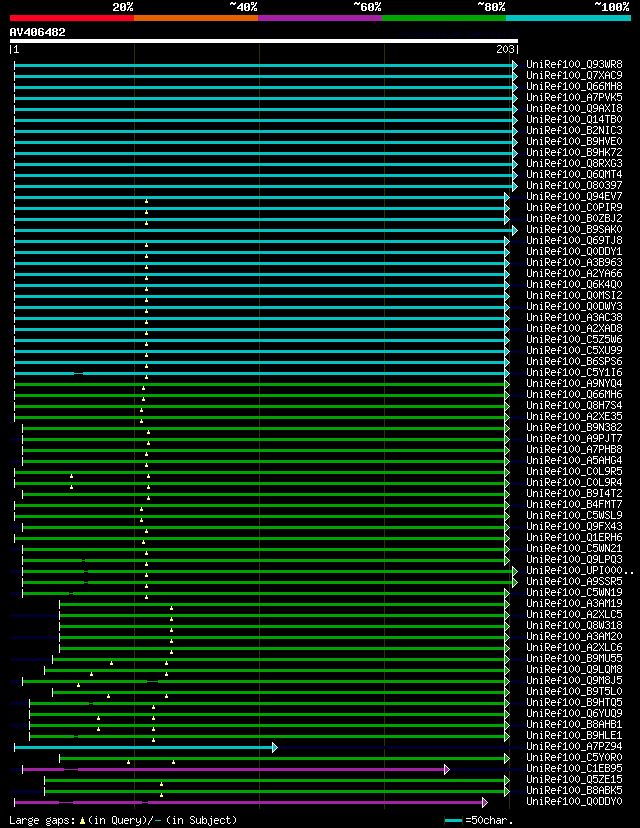This screenshot has width=640, height=828.
Task: Click the UniRef100_Q93WR8 hit label
Action: tap(574, 64)
